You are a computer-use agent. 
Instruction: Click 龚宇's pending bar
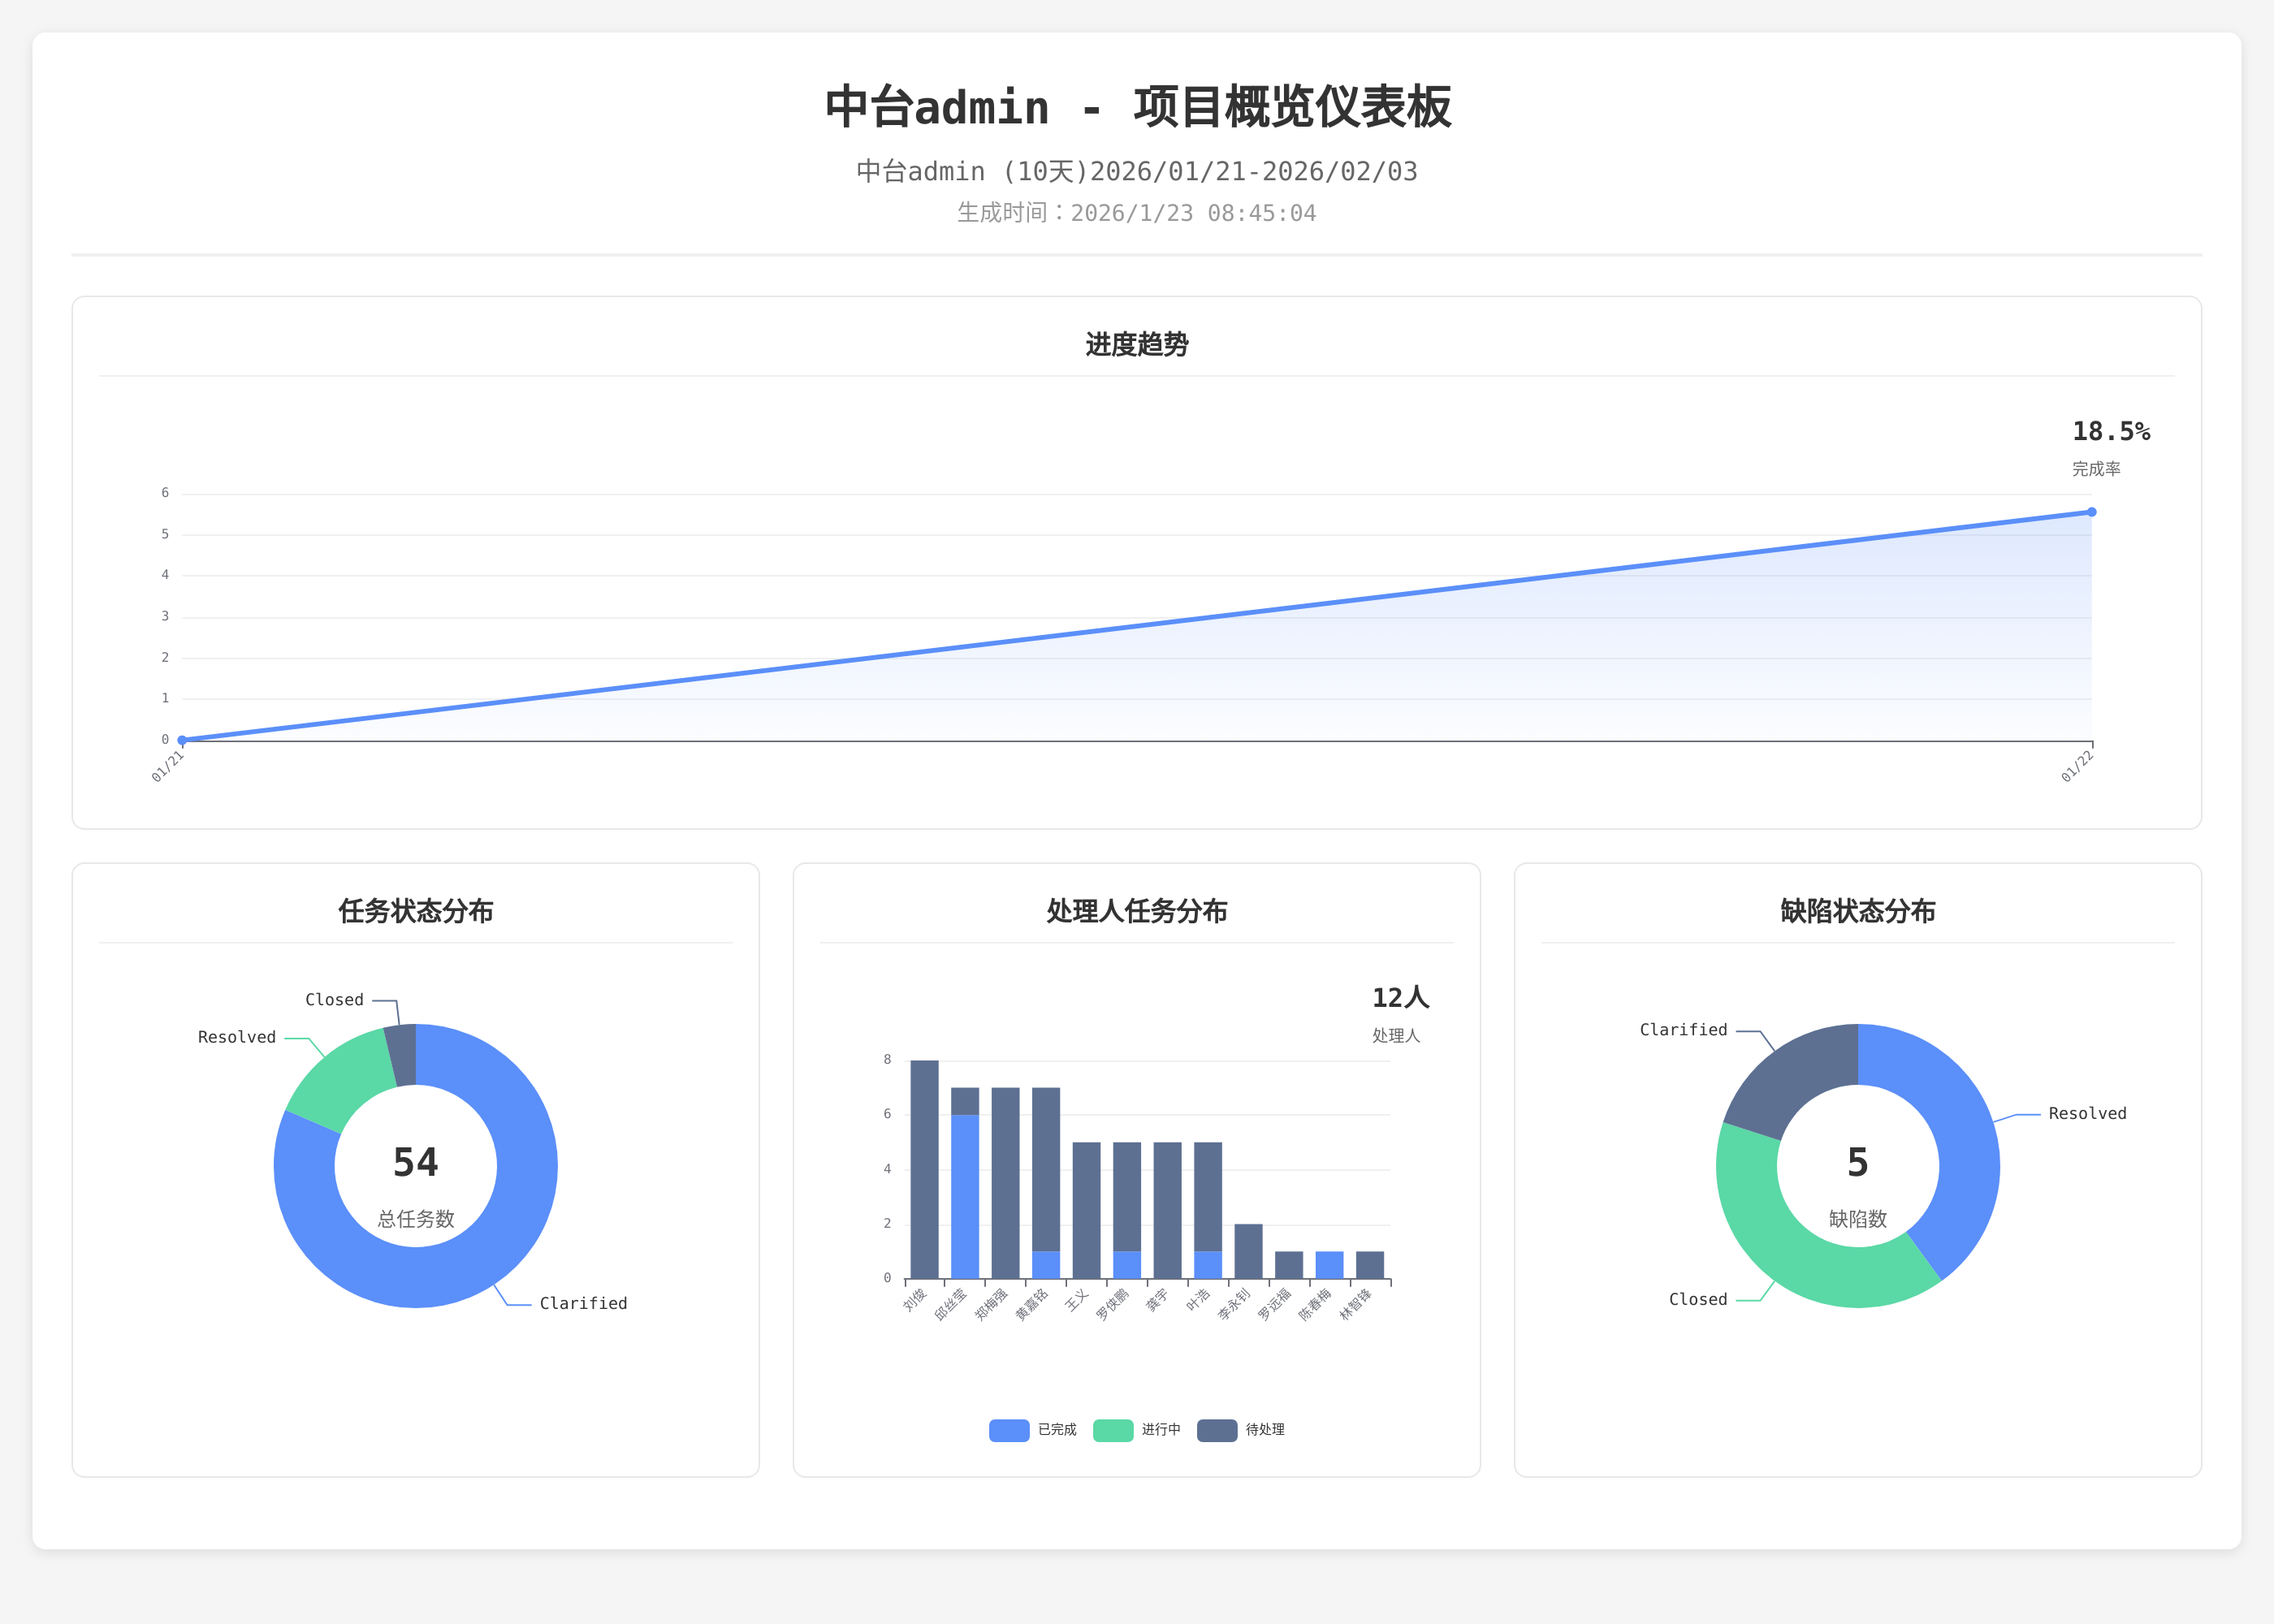point(1167,1210)
